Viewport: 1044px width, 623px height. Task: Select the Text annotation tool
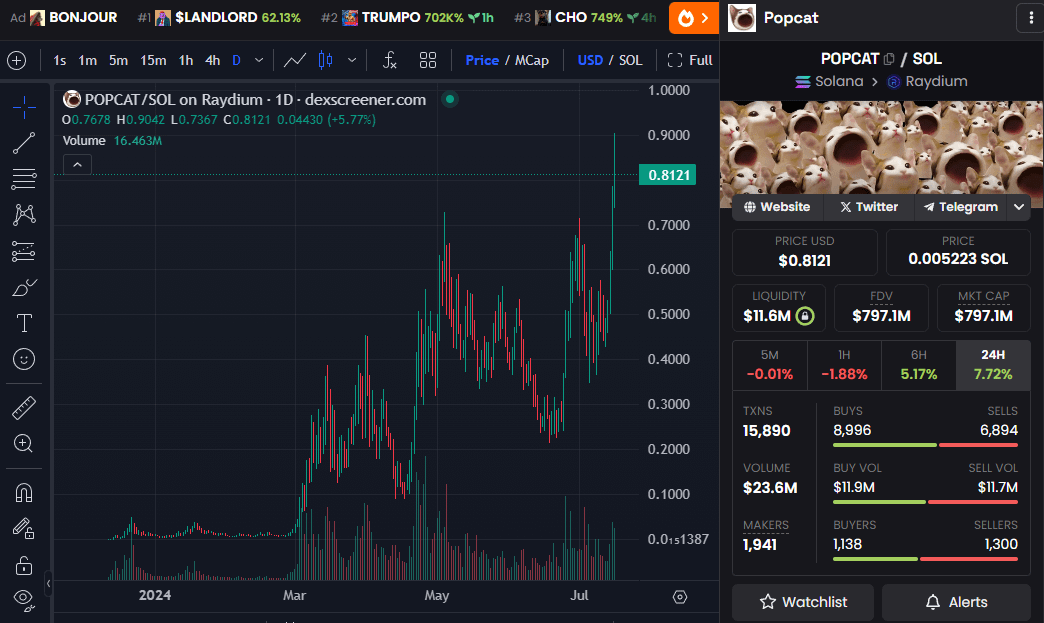coord(24,323)
